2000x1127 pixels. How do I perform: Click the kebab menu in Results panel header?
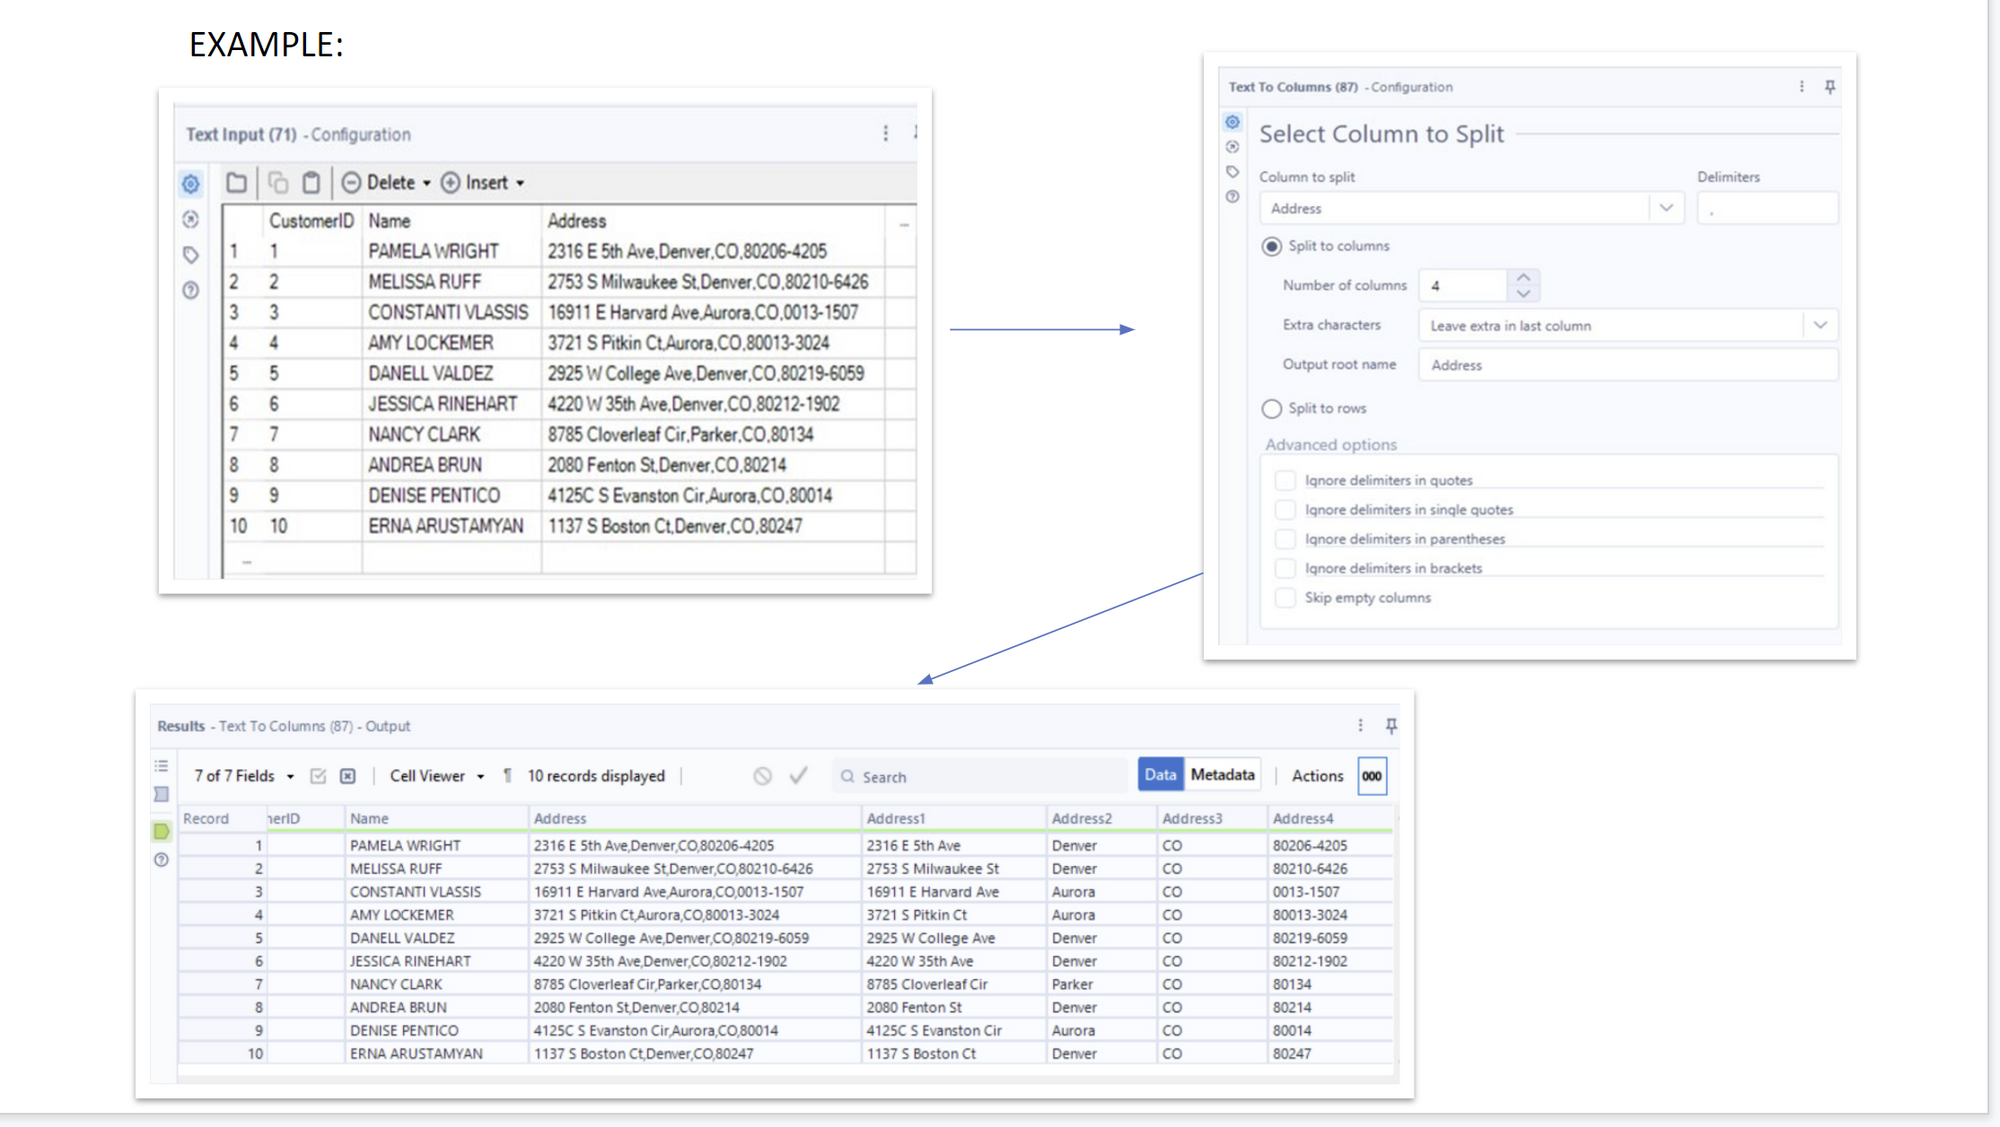click(x=1360, y=726)
